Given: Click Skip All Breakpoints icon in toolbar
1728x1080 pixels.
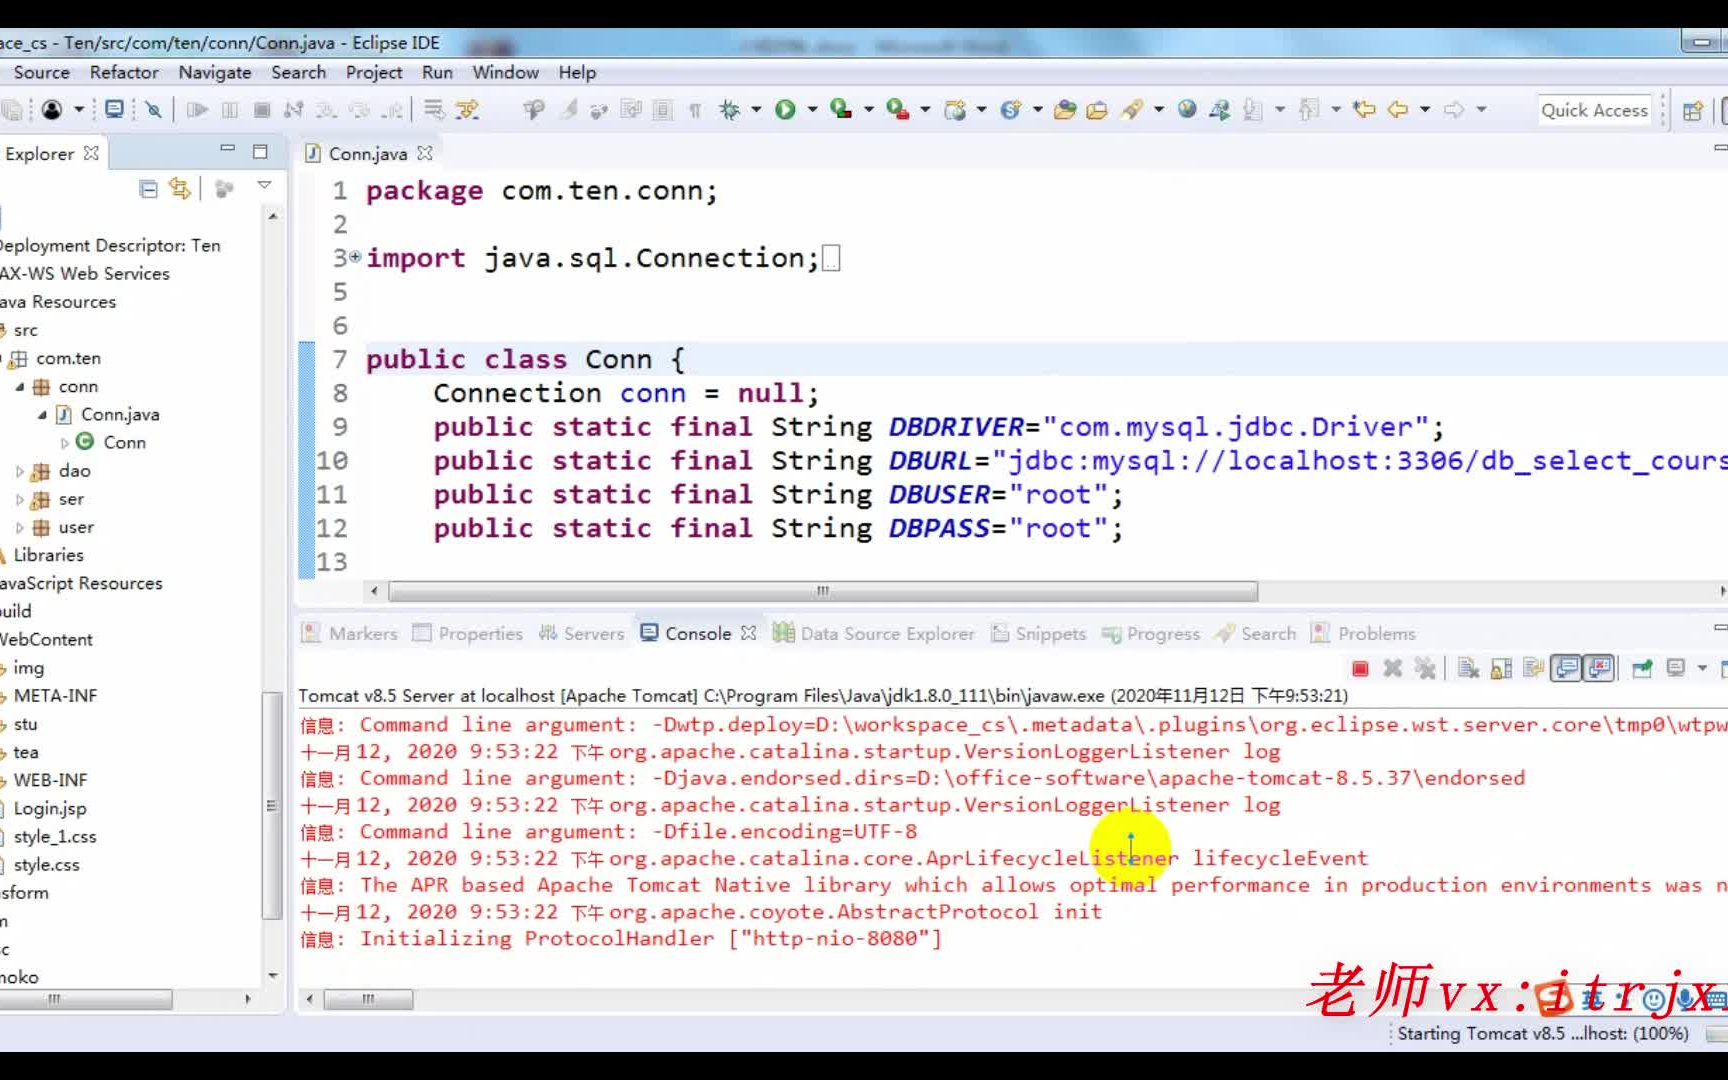Looking at the screenshot, I should pos(153,110).
